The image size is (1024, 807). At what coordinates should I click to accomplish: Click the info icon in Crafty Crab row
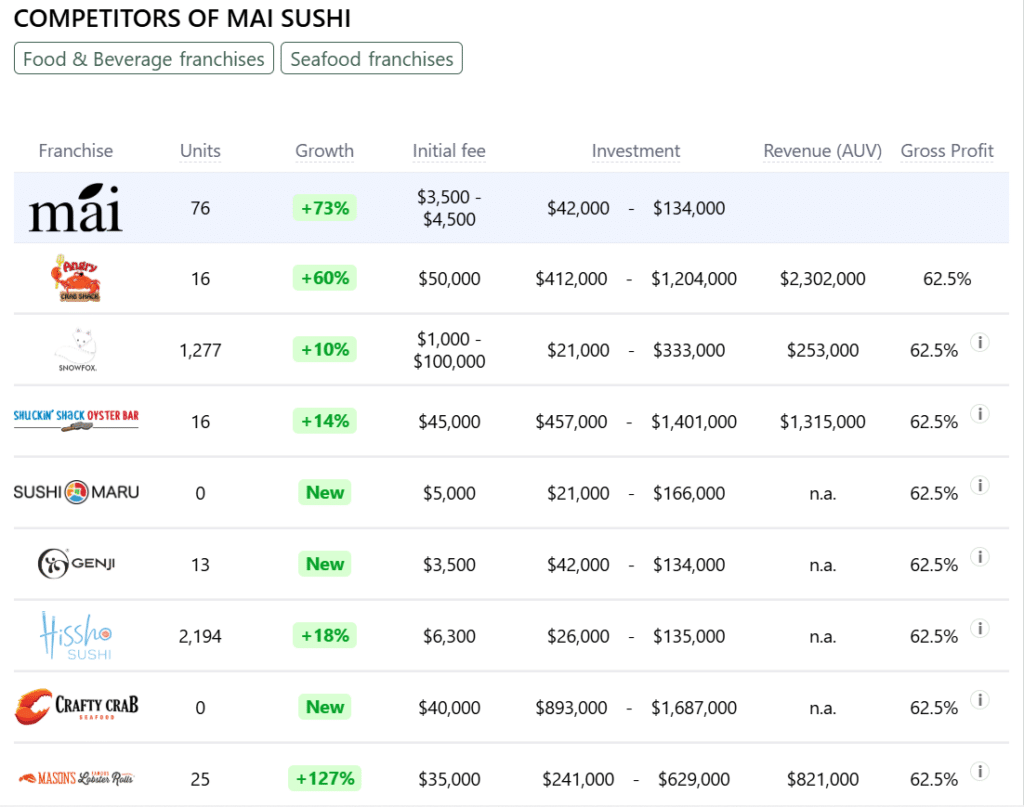(x=980, y=700)
